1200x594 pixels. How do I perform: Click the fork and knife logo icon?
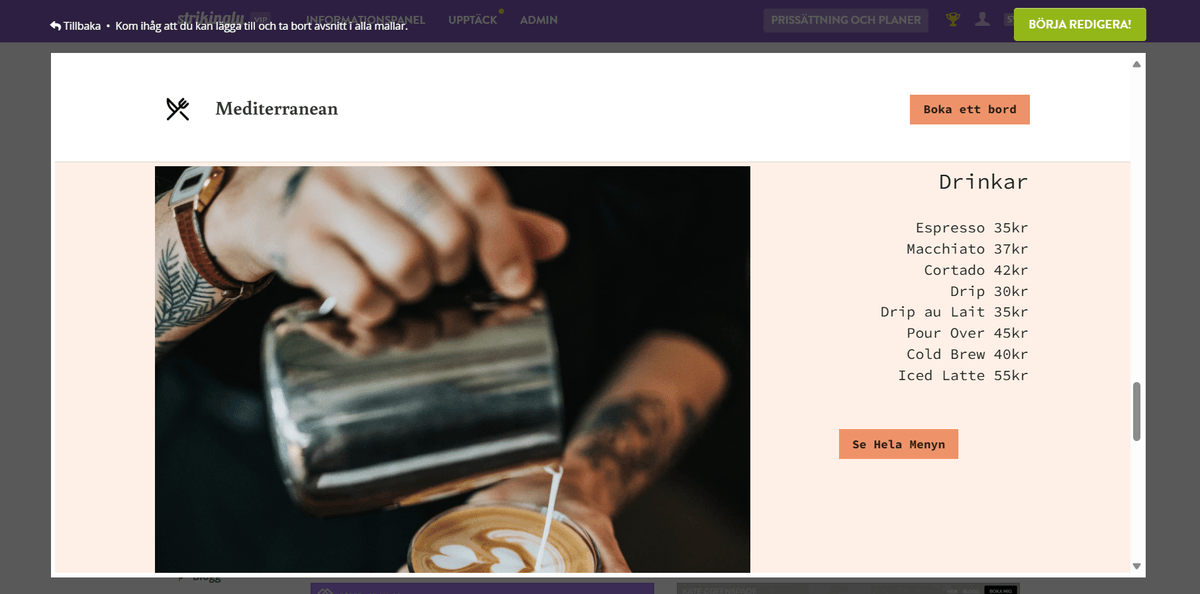[178, 109]
